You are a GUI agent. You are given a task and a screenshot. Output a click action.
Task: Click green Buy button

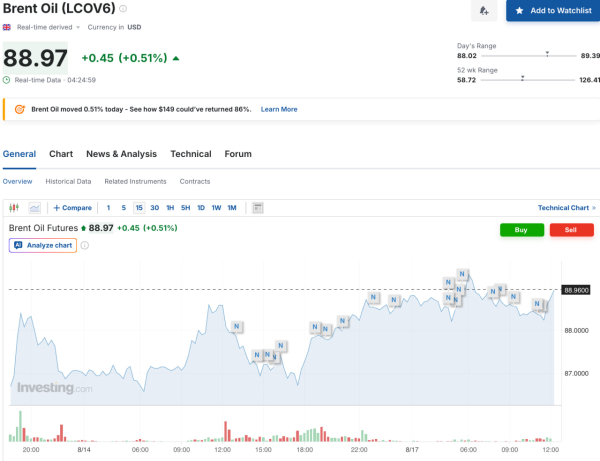click(522, 230)
